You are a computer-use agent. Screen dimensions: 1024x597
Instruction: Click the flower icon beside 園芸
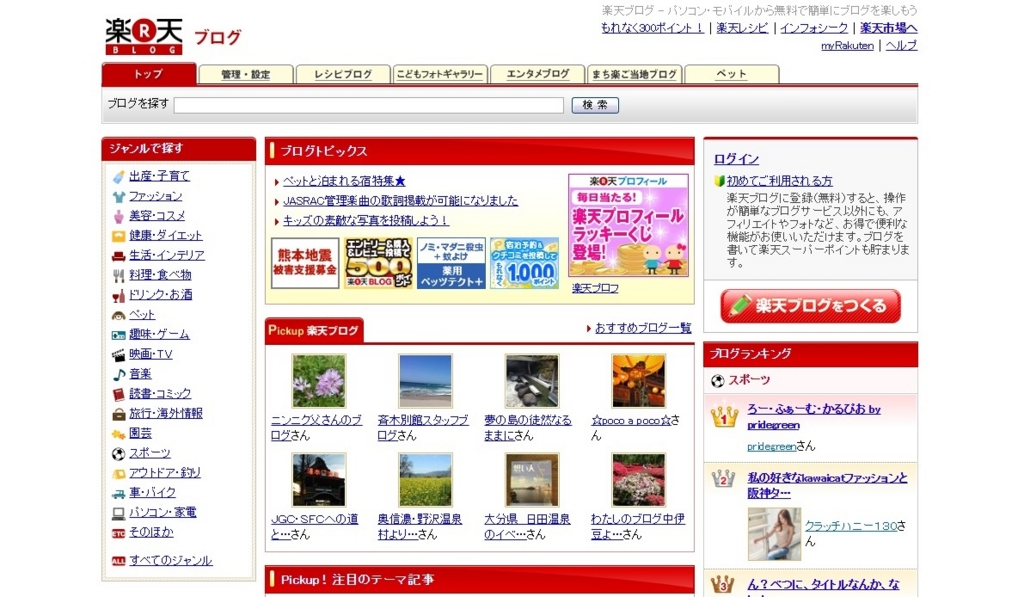[x=118, y=434]
